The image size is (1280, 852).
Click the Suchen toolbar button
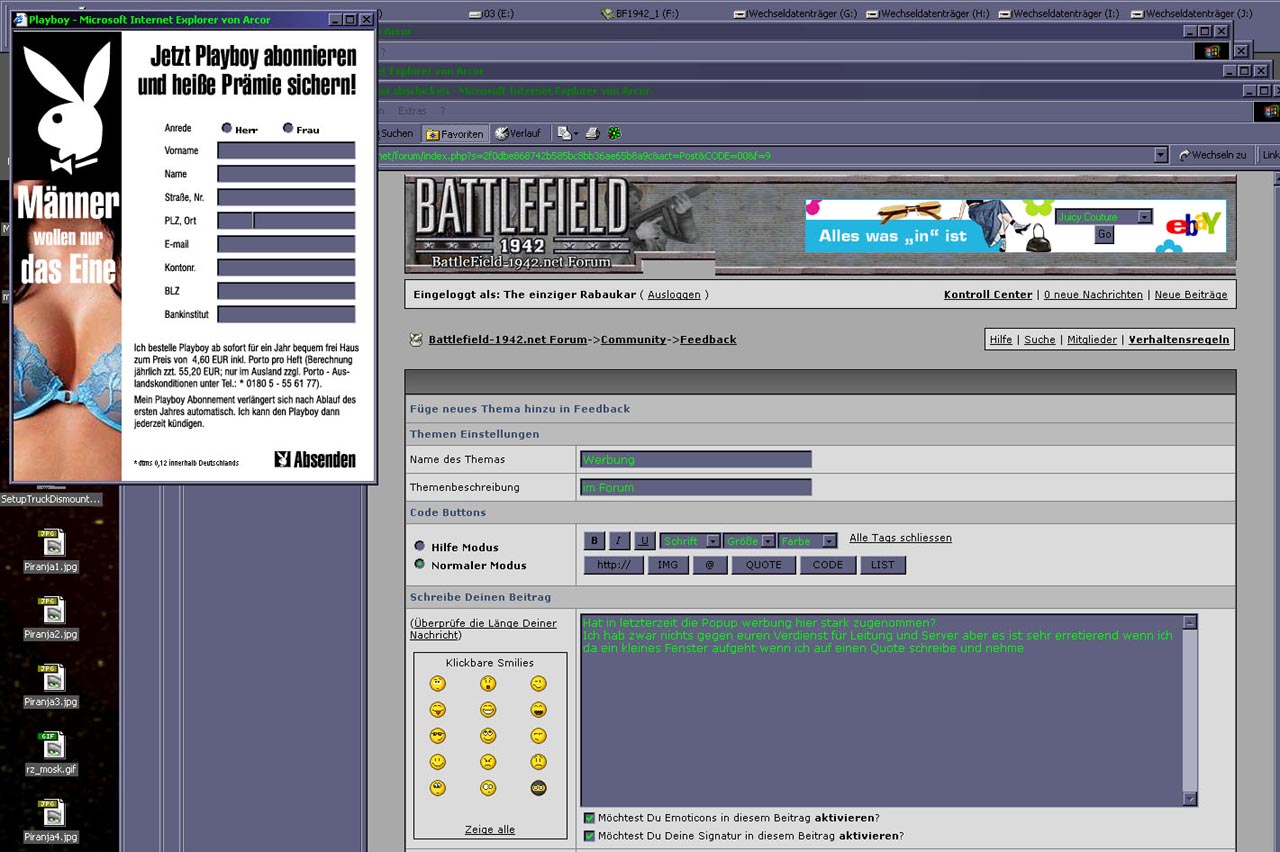396,133
